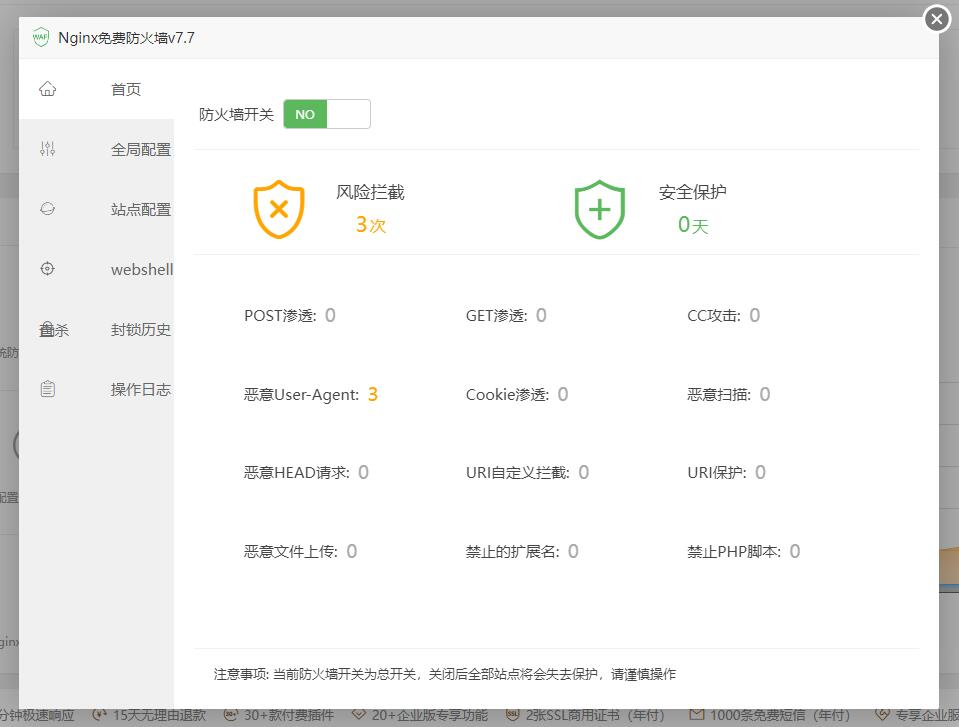
Task: Click the webshell target icon
Action: 47,269
